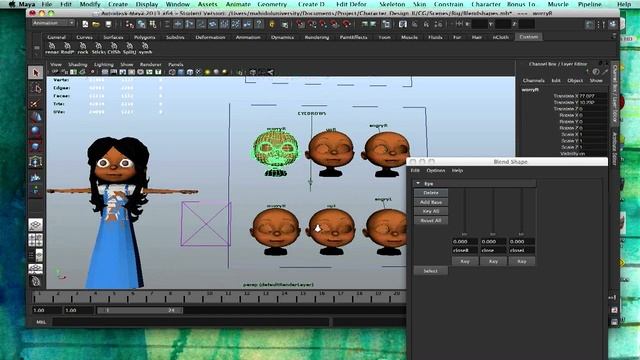This screenshot has height=360, width=640.
Task: Run the 'Sticks' custom shelf script
Action: 98,49
